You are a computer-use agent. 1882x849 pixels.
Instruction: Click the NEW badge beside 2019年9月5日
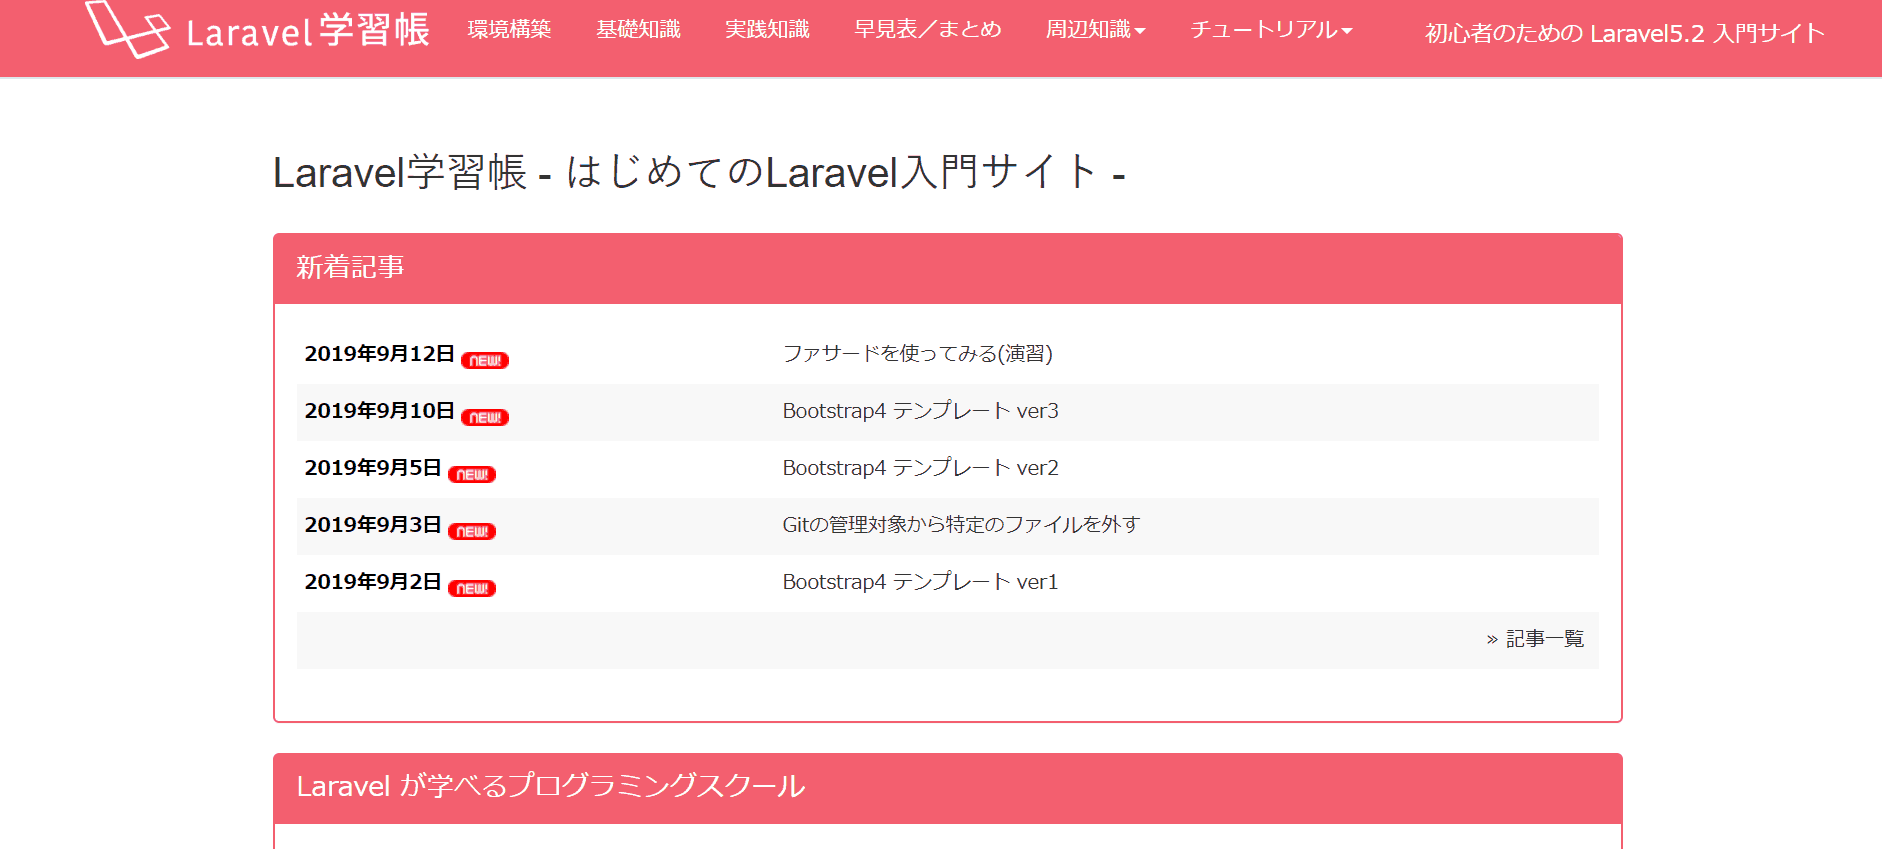(x=472, y=474)
